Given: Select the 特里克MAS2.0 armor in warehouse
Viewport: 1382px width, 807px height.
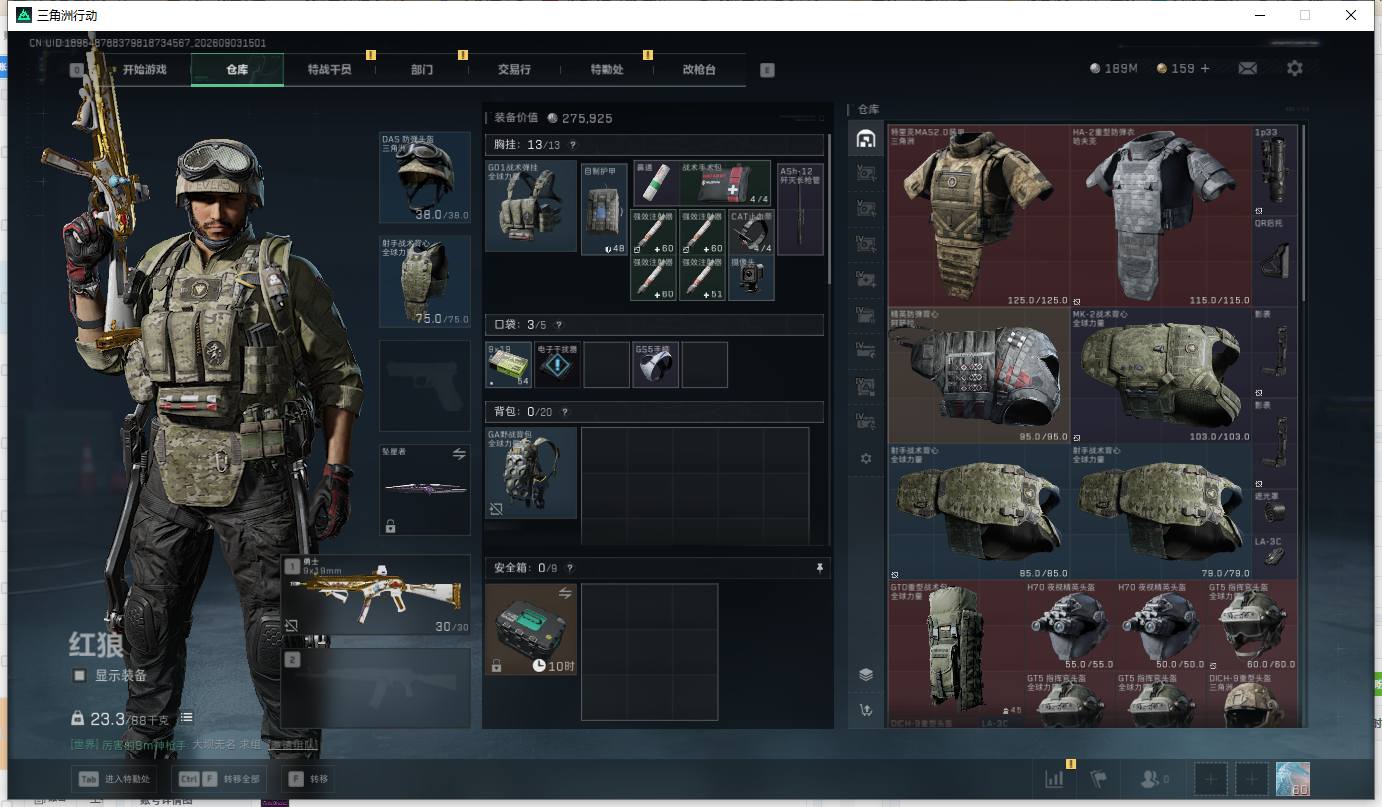Looking at the screenshot, I should (x=979, y=216).
